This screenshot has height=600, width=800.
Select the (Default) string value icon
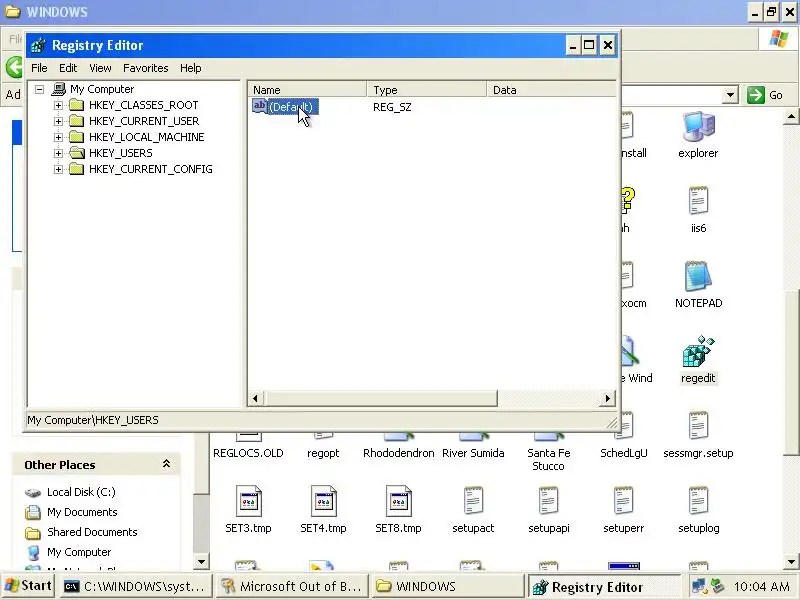point(260,106)
